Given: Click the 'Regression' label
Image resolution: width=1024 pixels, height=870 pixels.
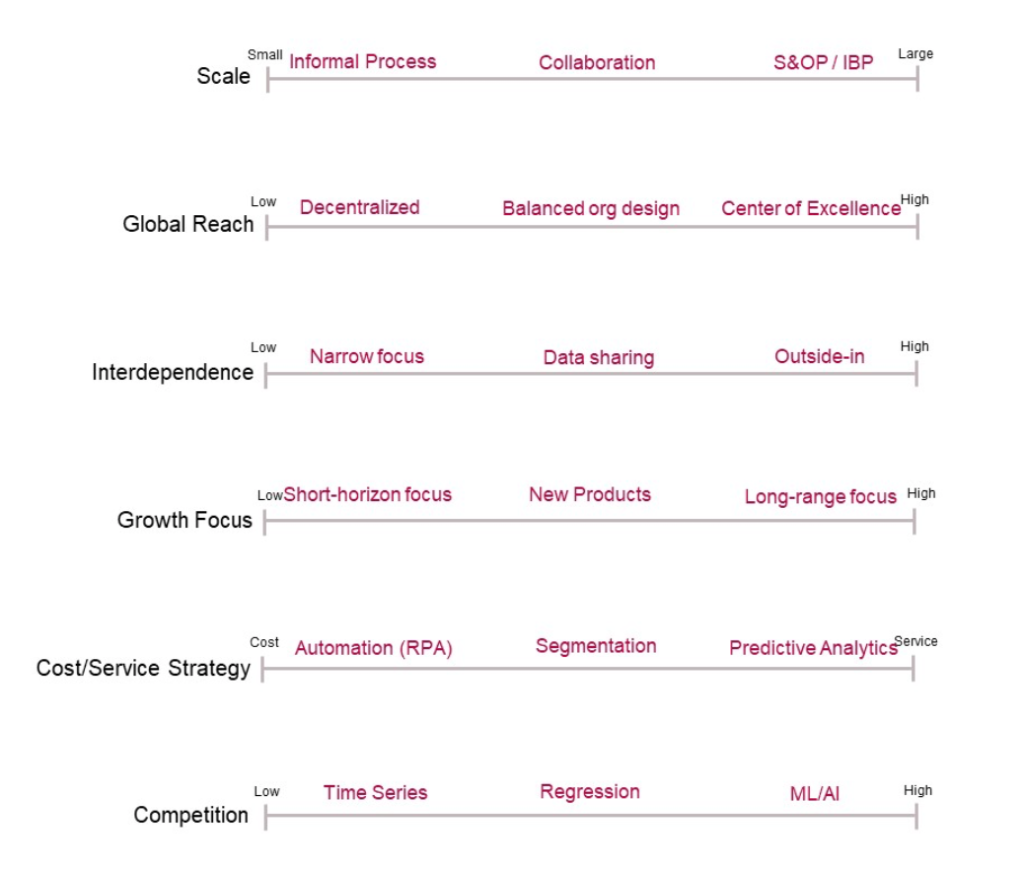Looking at the screenshot, I should pyautogui.click(x=590, y=792).
